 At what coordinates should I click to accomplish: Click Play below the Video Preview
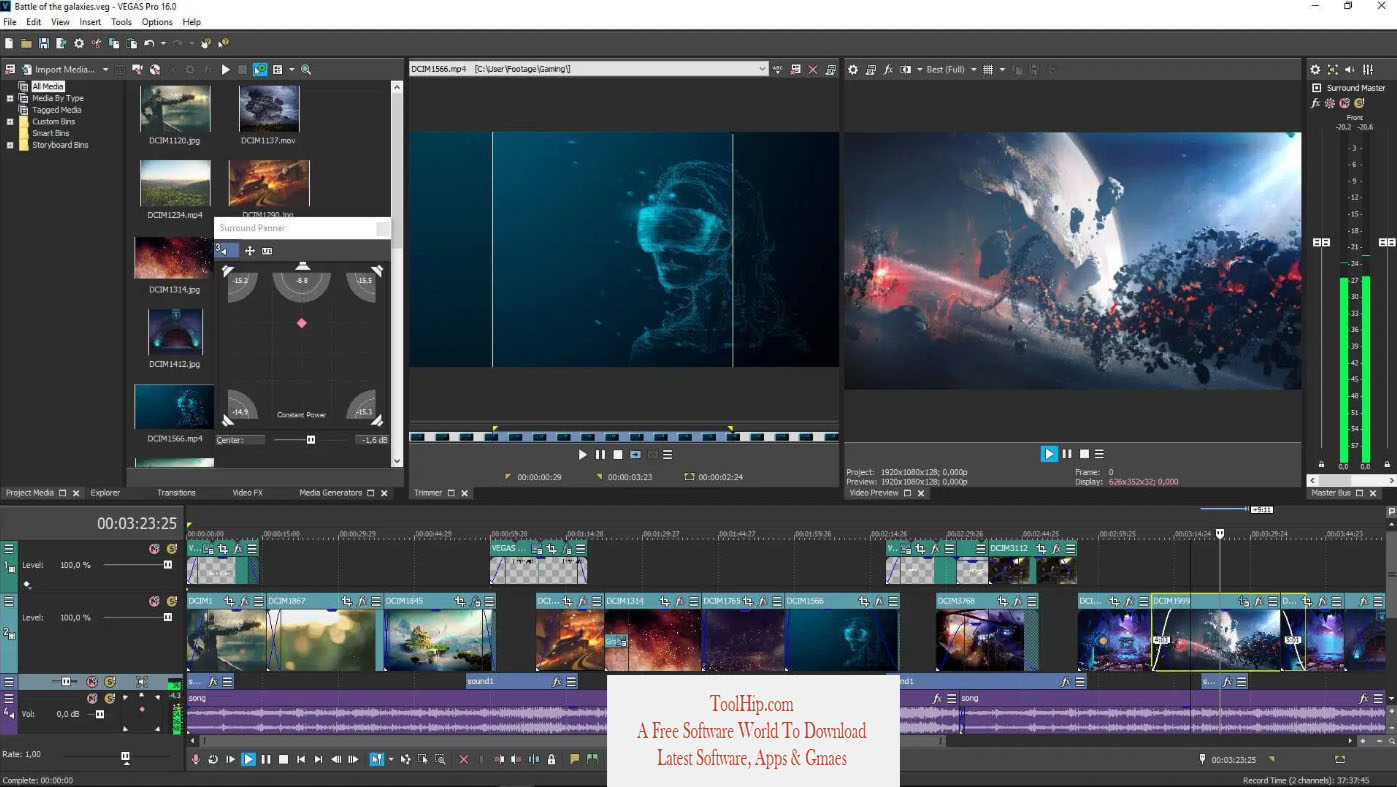[x=1049, y=454]
